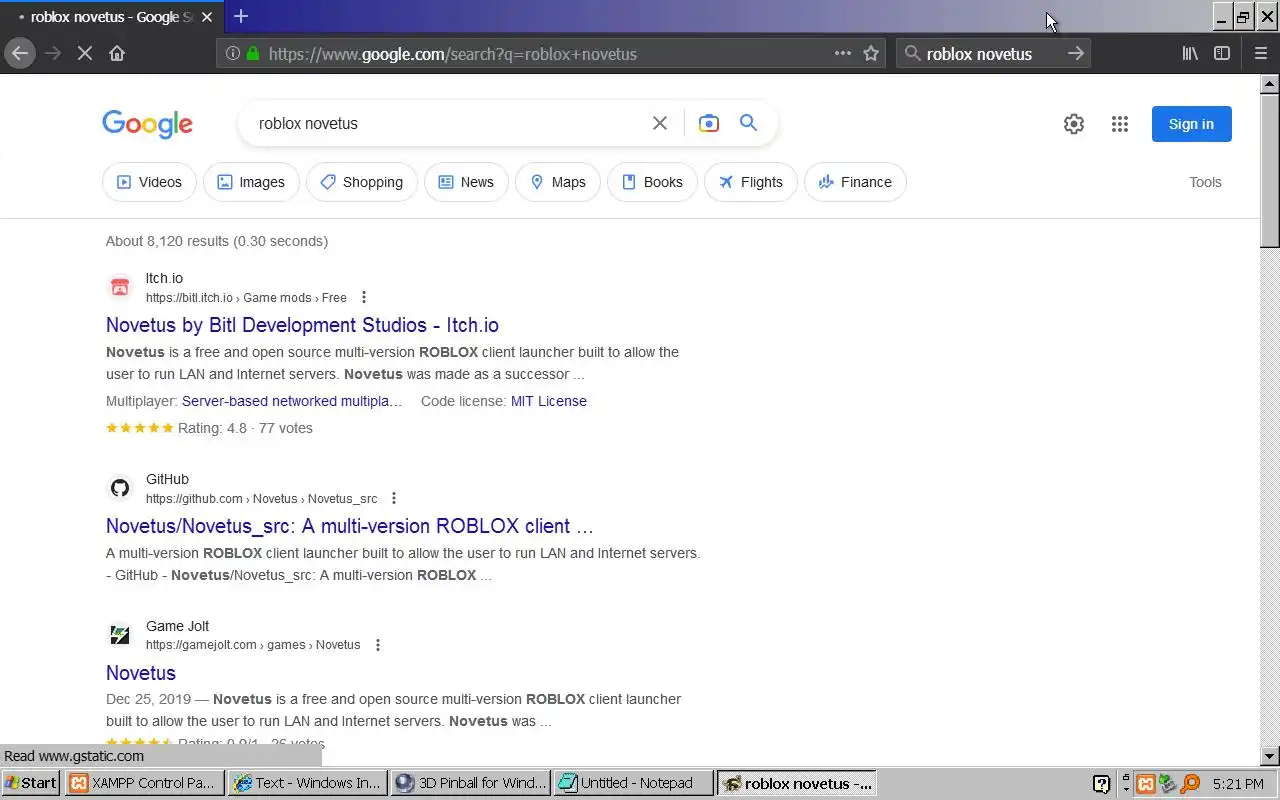Viewport: 1280px width, 800px height.
Task: Click the blue Sign in button
Action: [1191, 124]
